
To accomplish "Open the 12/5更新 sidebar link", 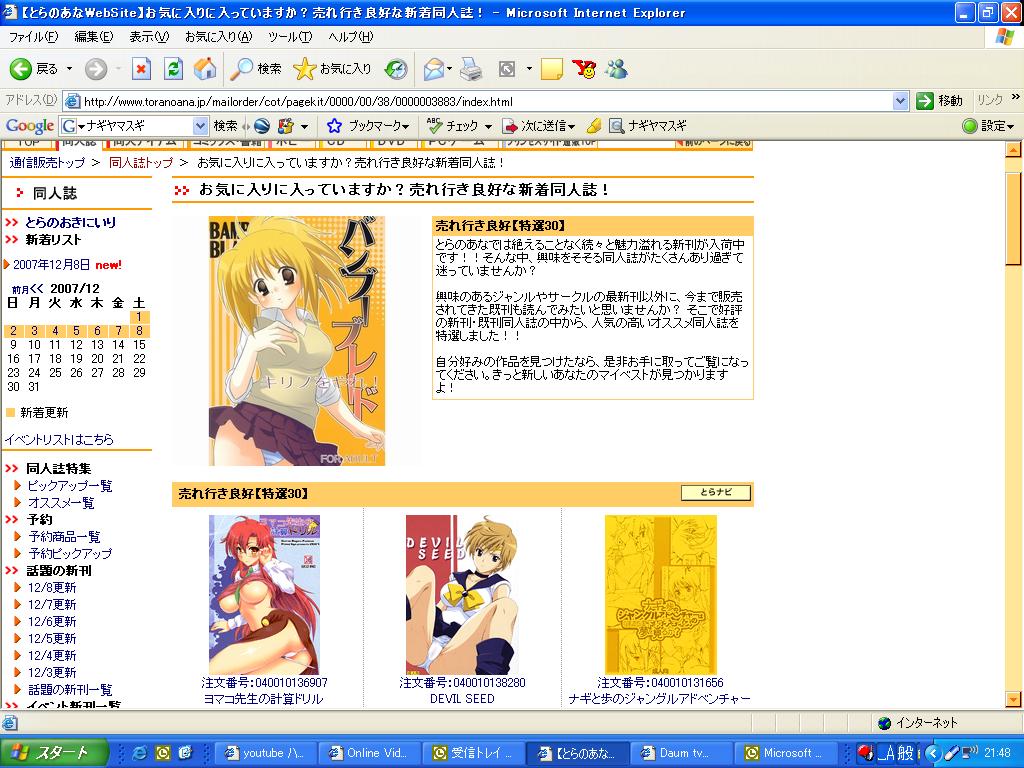I will click(52, 639).
